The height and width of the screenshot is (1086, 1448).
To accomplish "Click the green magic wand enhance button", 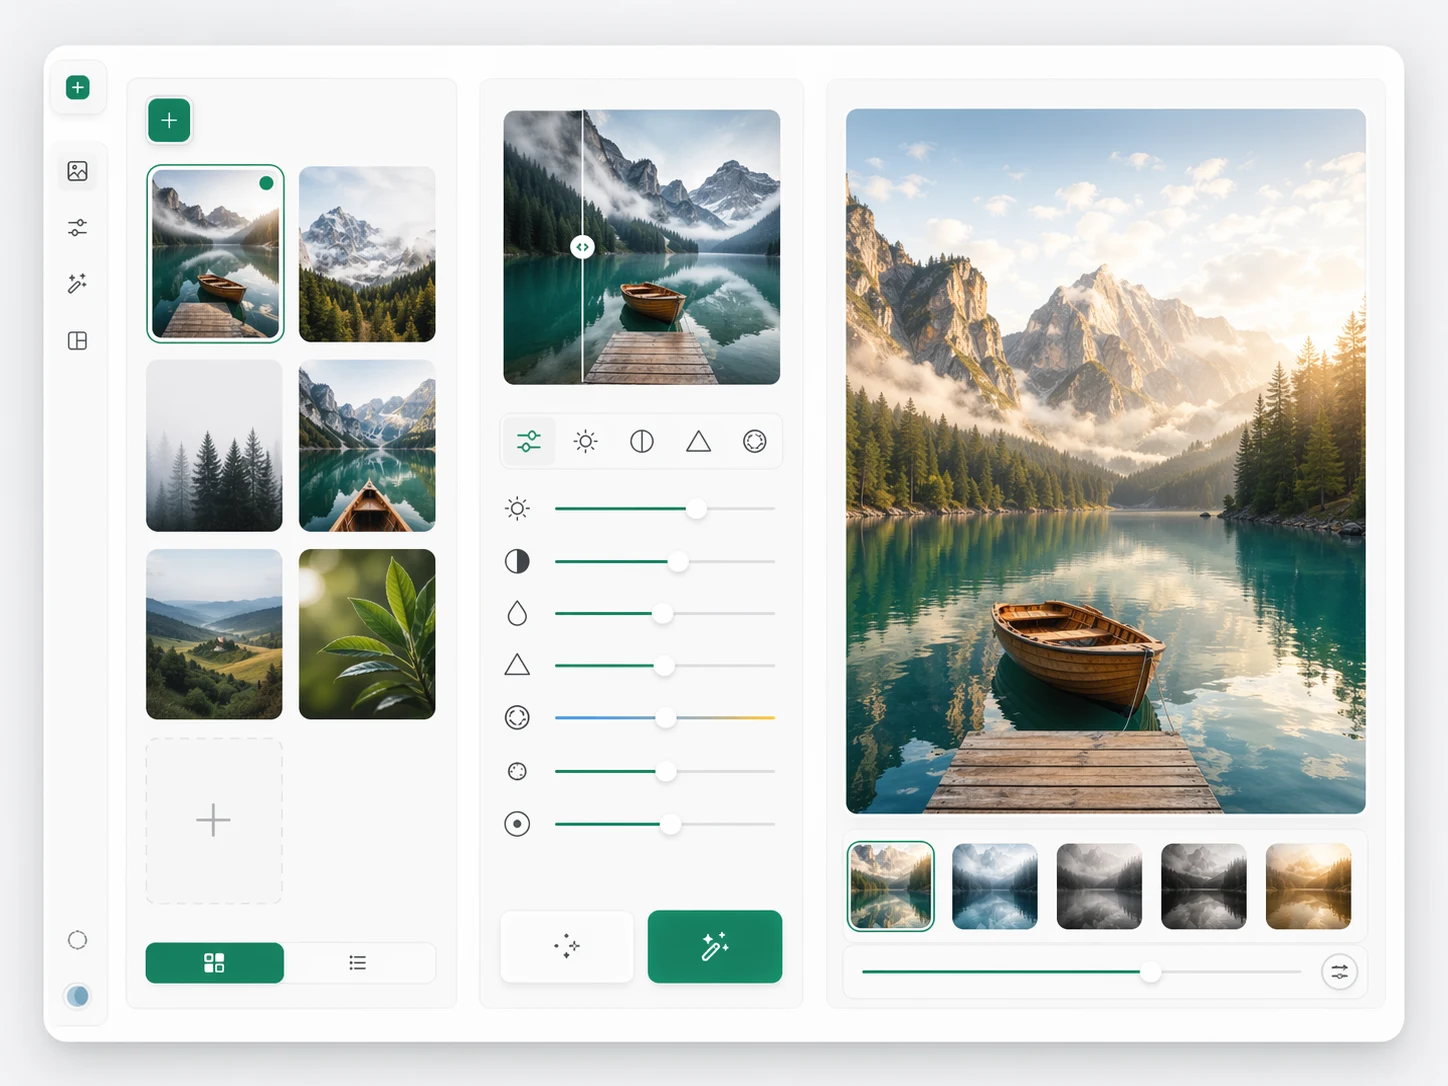I will pyautogui.click(x=715, y=946).
